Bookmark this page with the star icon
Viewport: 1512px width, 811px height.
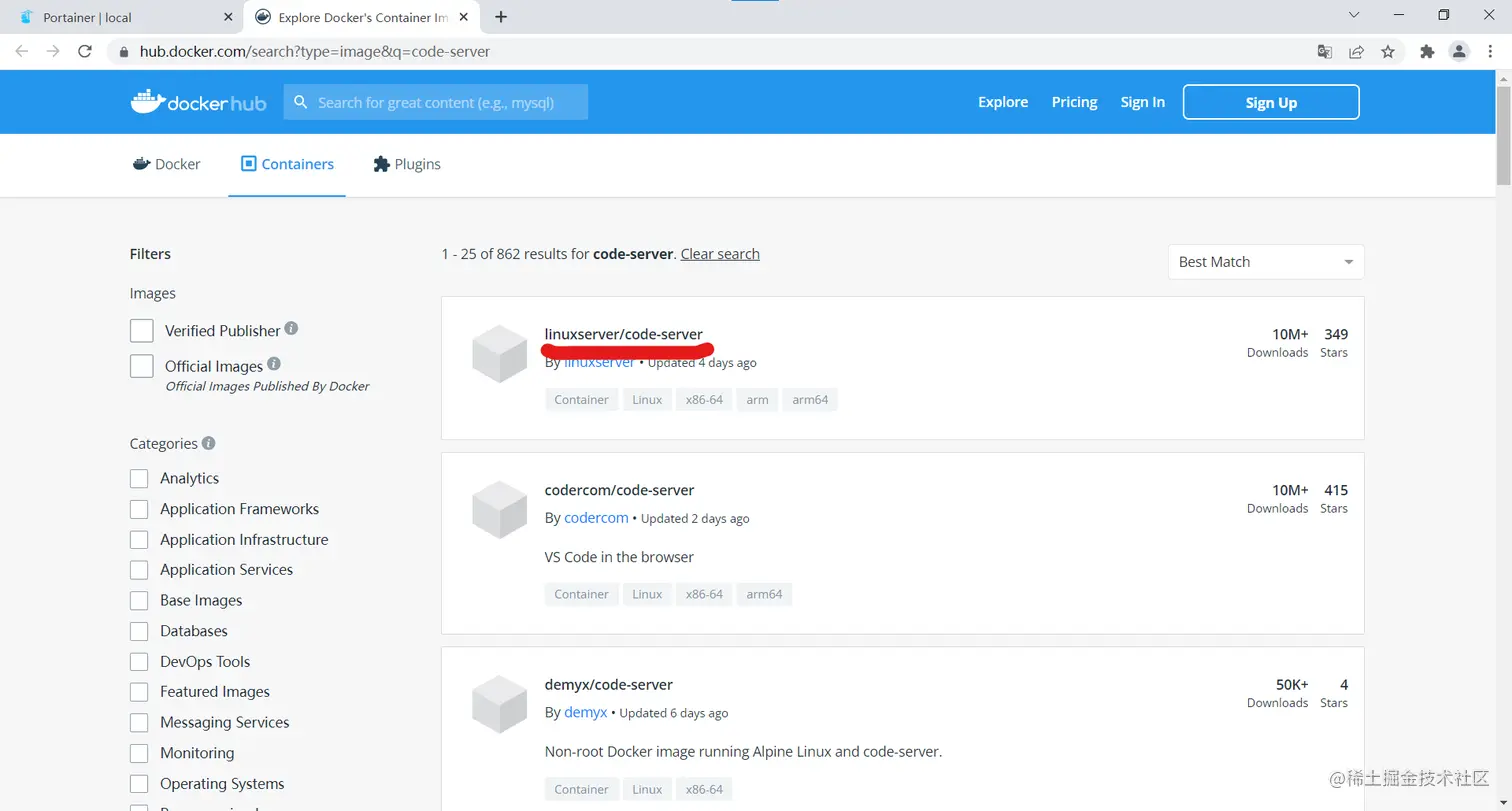tap(1388, 52)
